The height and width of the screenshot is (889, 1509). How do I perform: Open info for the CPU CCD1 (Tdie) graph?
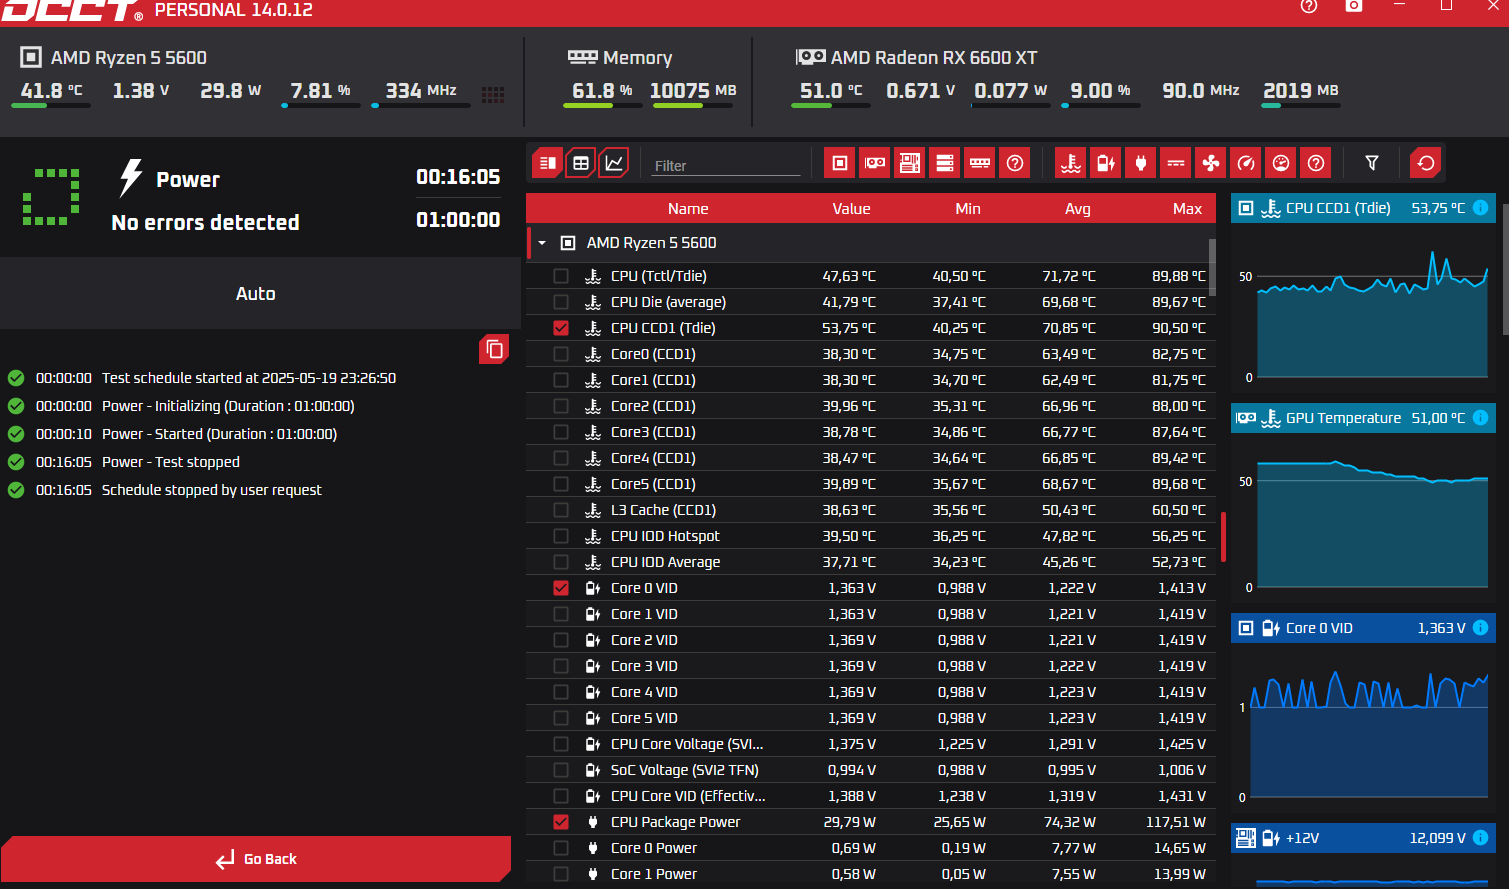tap(1481, 208)
